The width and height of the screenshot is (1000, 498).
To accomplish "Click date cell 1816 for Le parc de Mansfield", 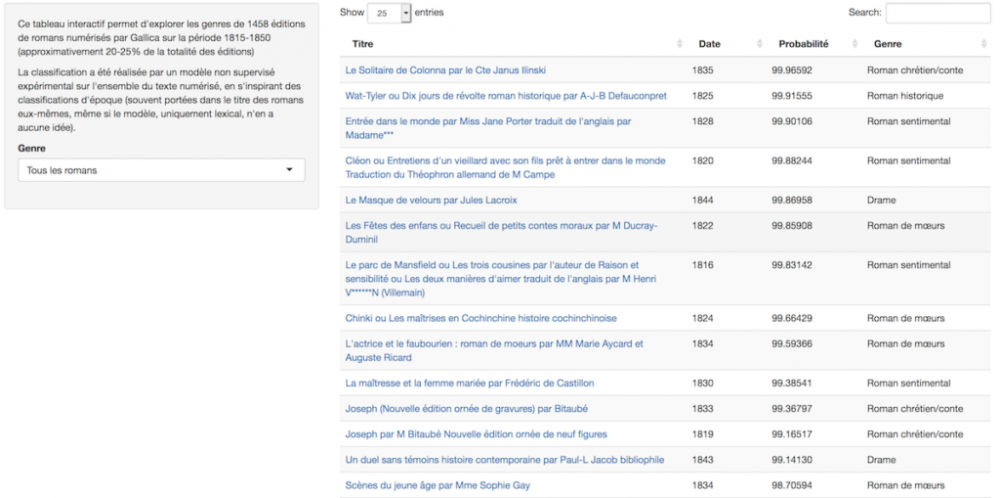I will (x=702, y=265).
